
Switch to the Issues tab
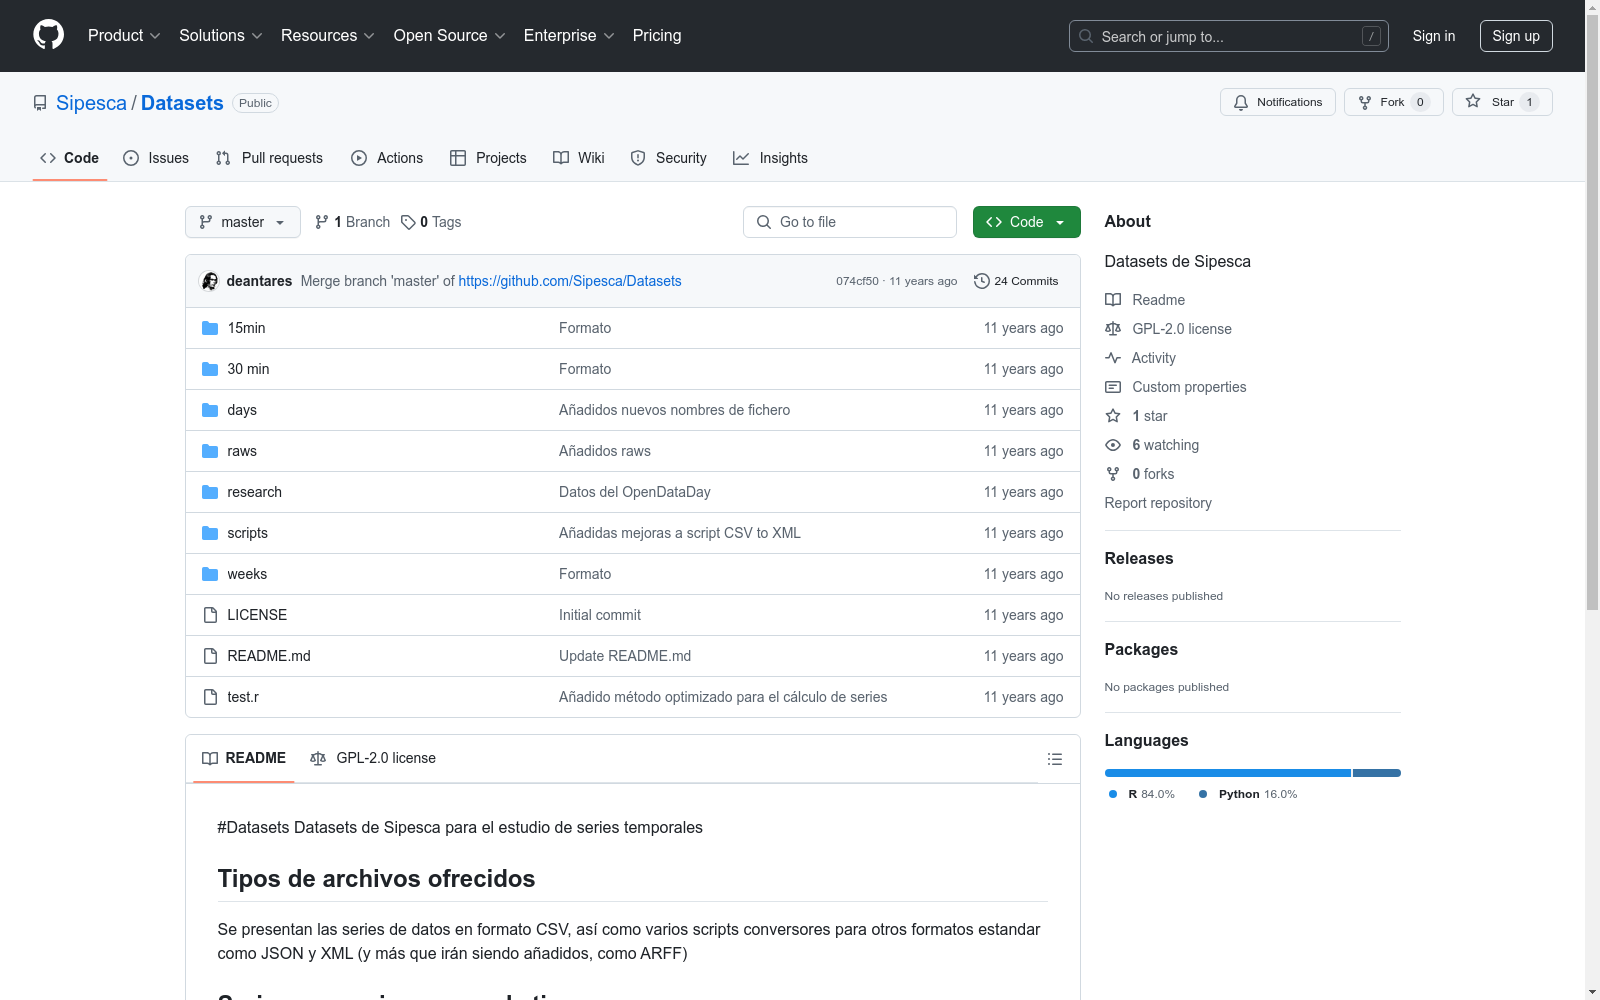[156, 158]
